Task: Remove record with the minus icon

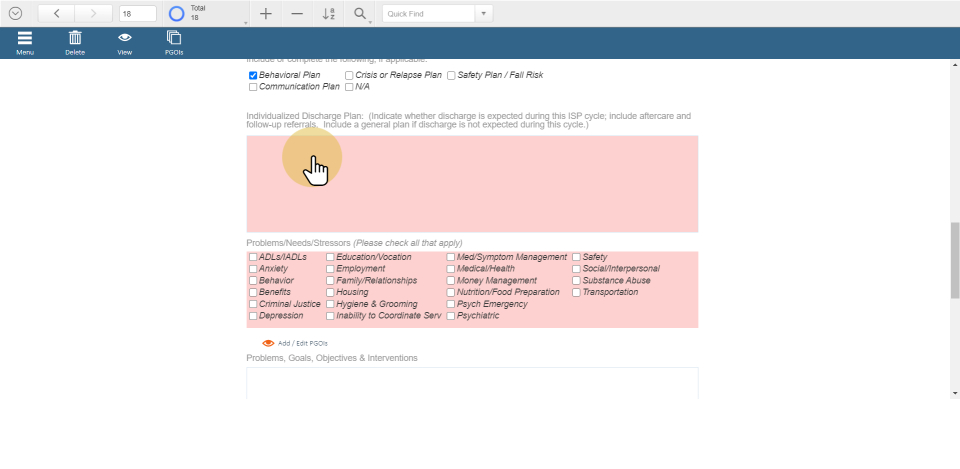Action: 297,14
